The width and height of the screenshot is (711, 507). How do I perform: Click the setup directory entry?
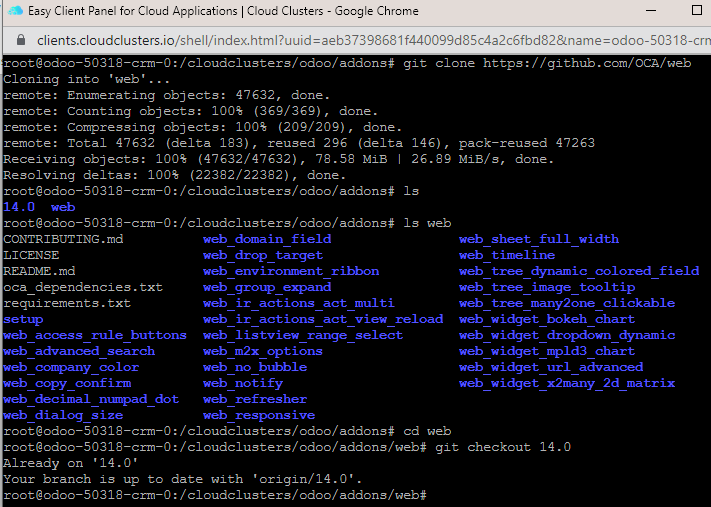pyautogui.click(x=23, y=319)
